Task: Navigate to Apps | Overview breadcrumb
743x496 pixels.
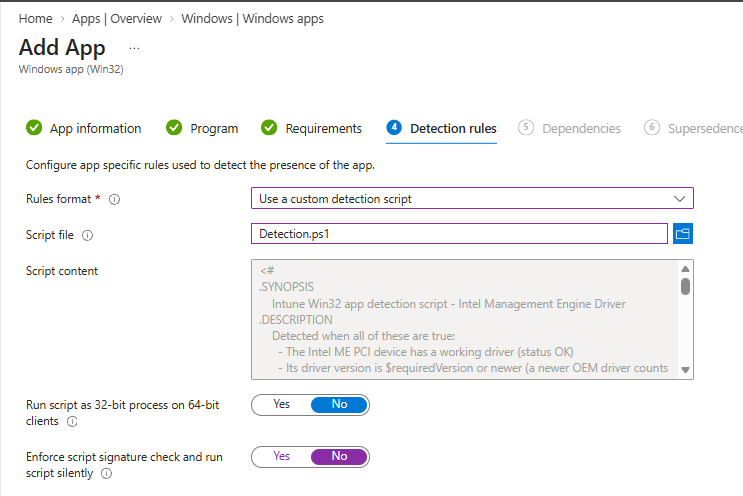Action: pyautogui.click(x=117, y=19)
